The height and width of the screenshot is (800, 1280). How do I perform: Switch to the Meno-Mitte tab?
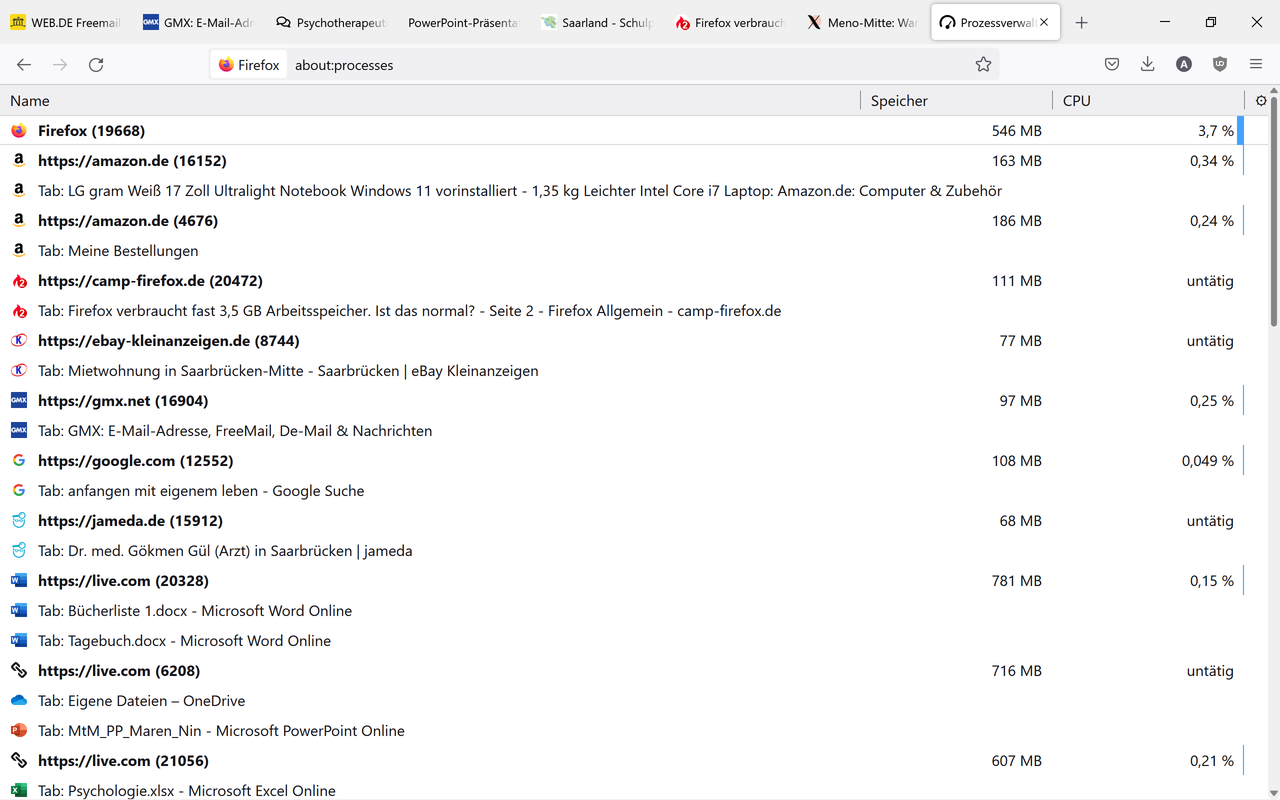(x=861, y=22)
